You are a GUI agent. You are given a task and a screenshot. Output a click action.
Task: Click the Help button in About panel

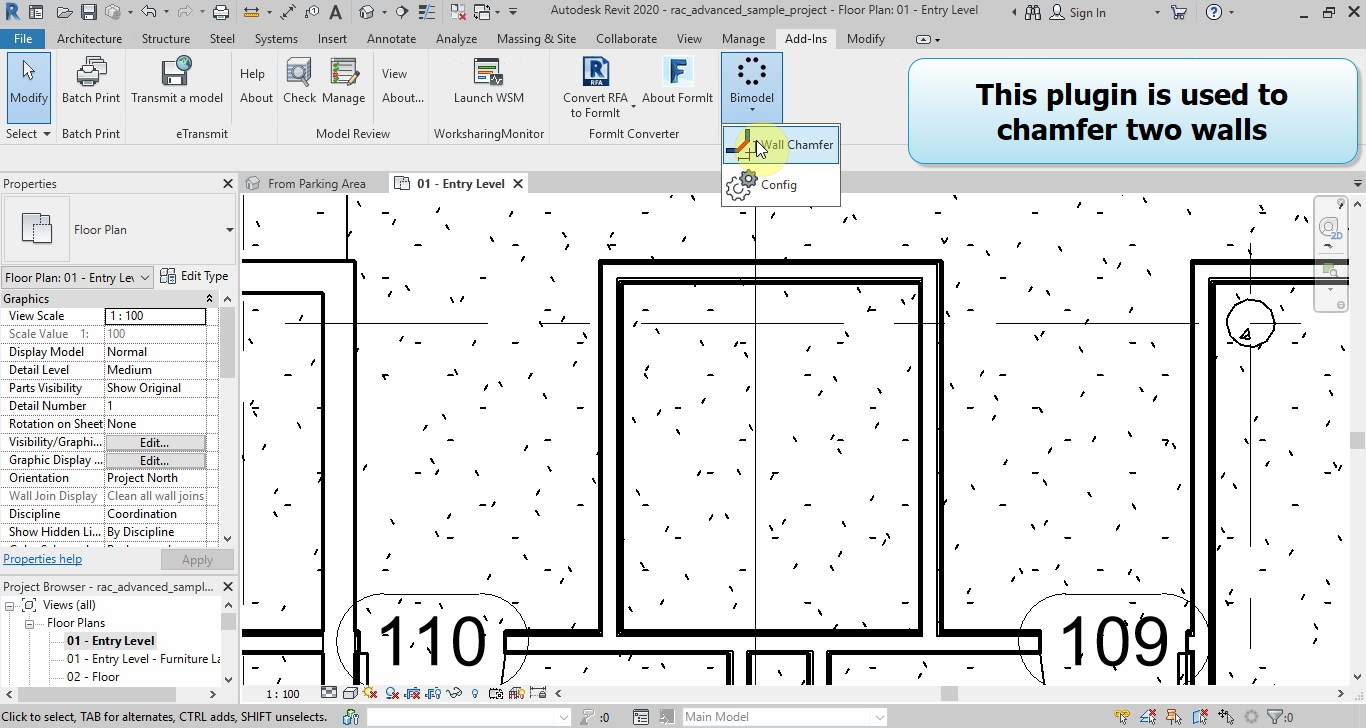tap(252, 74)
